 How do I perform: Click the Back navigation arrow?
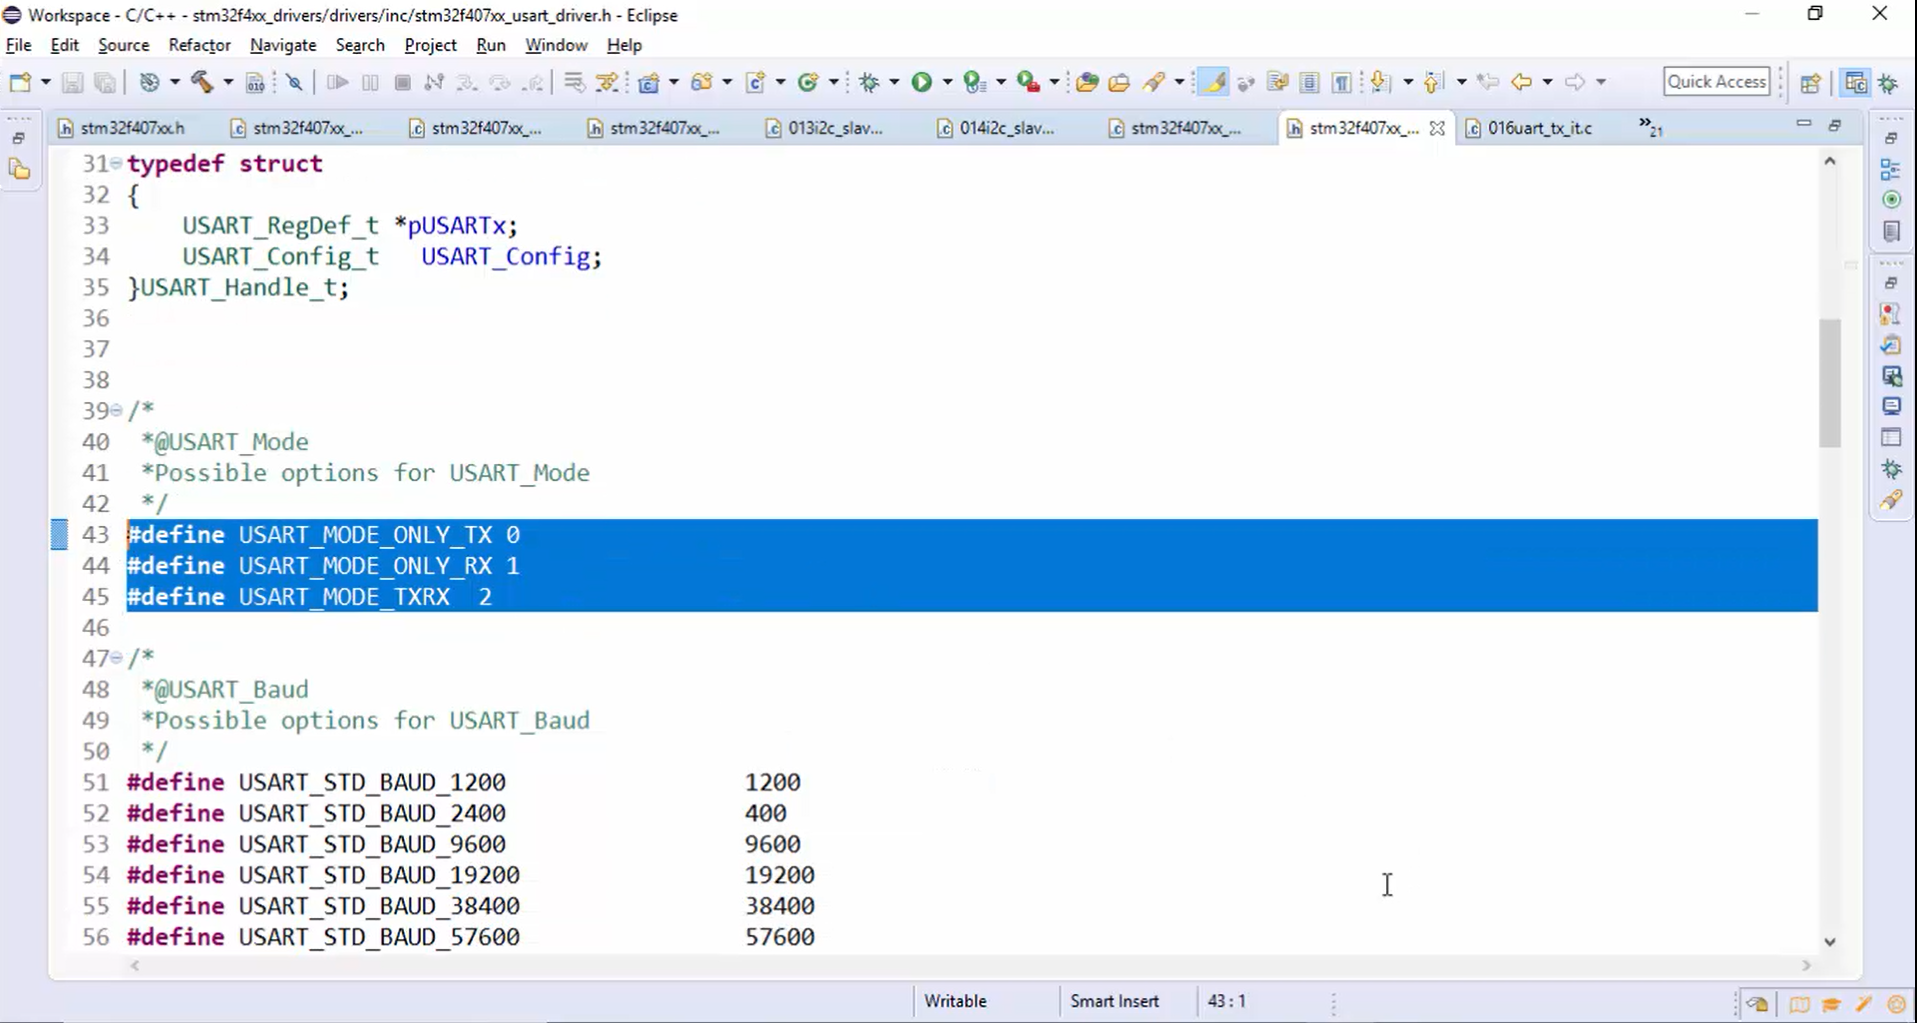[x=1521, y=82]
